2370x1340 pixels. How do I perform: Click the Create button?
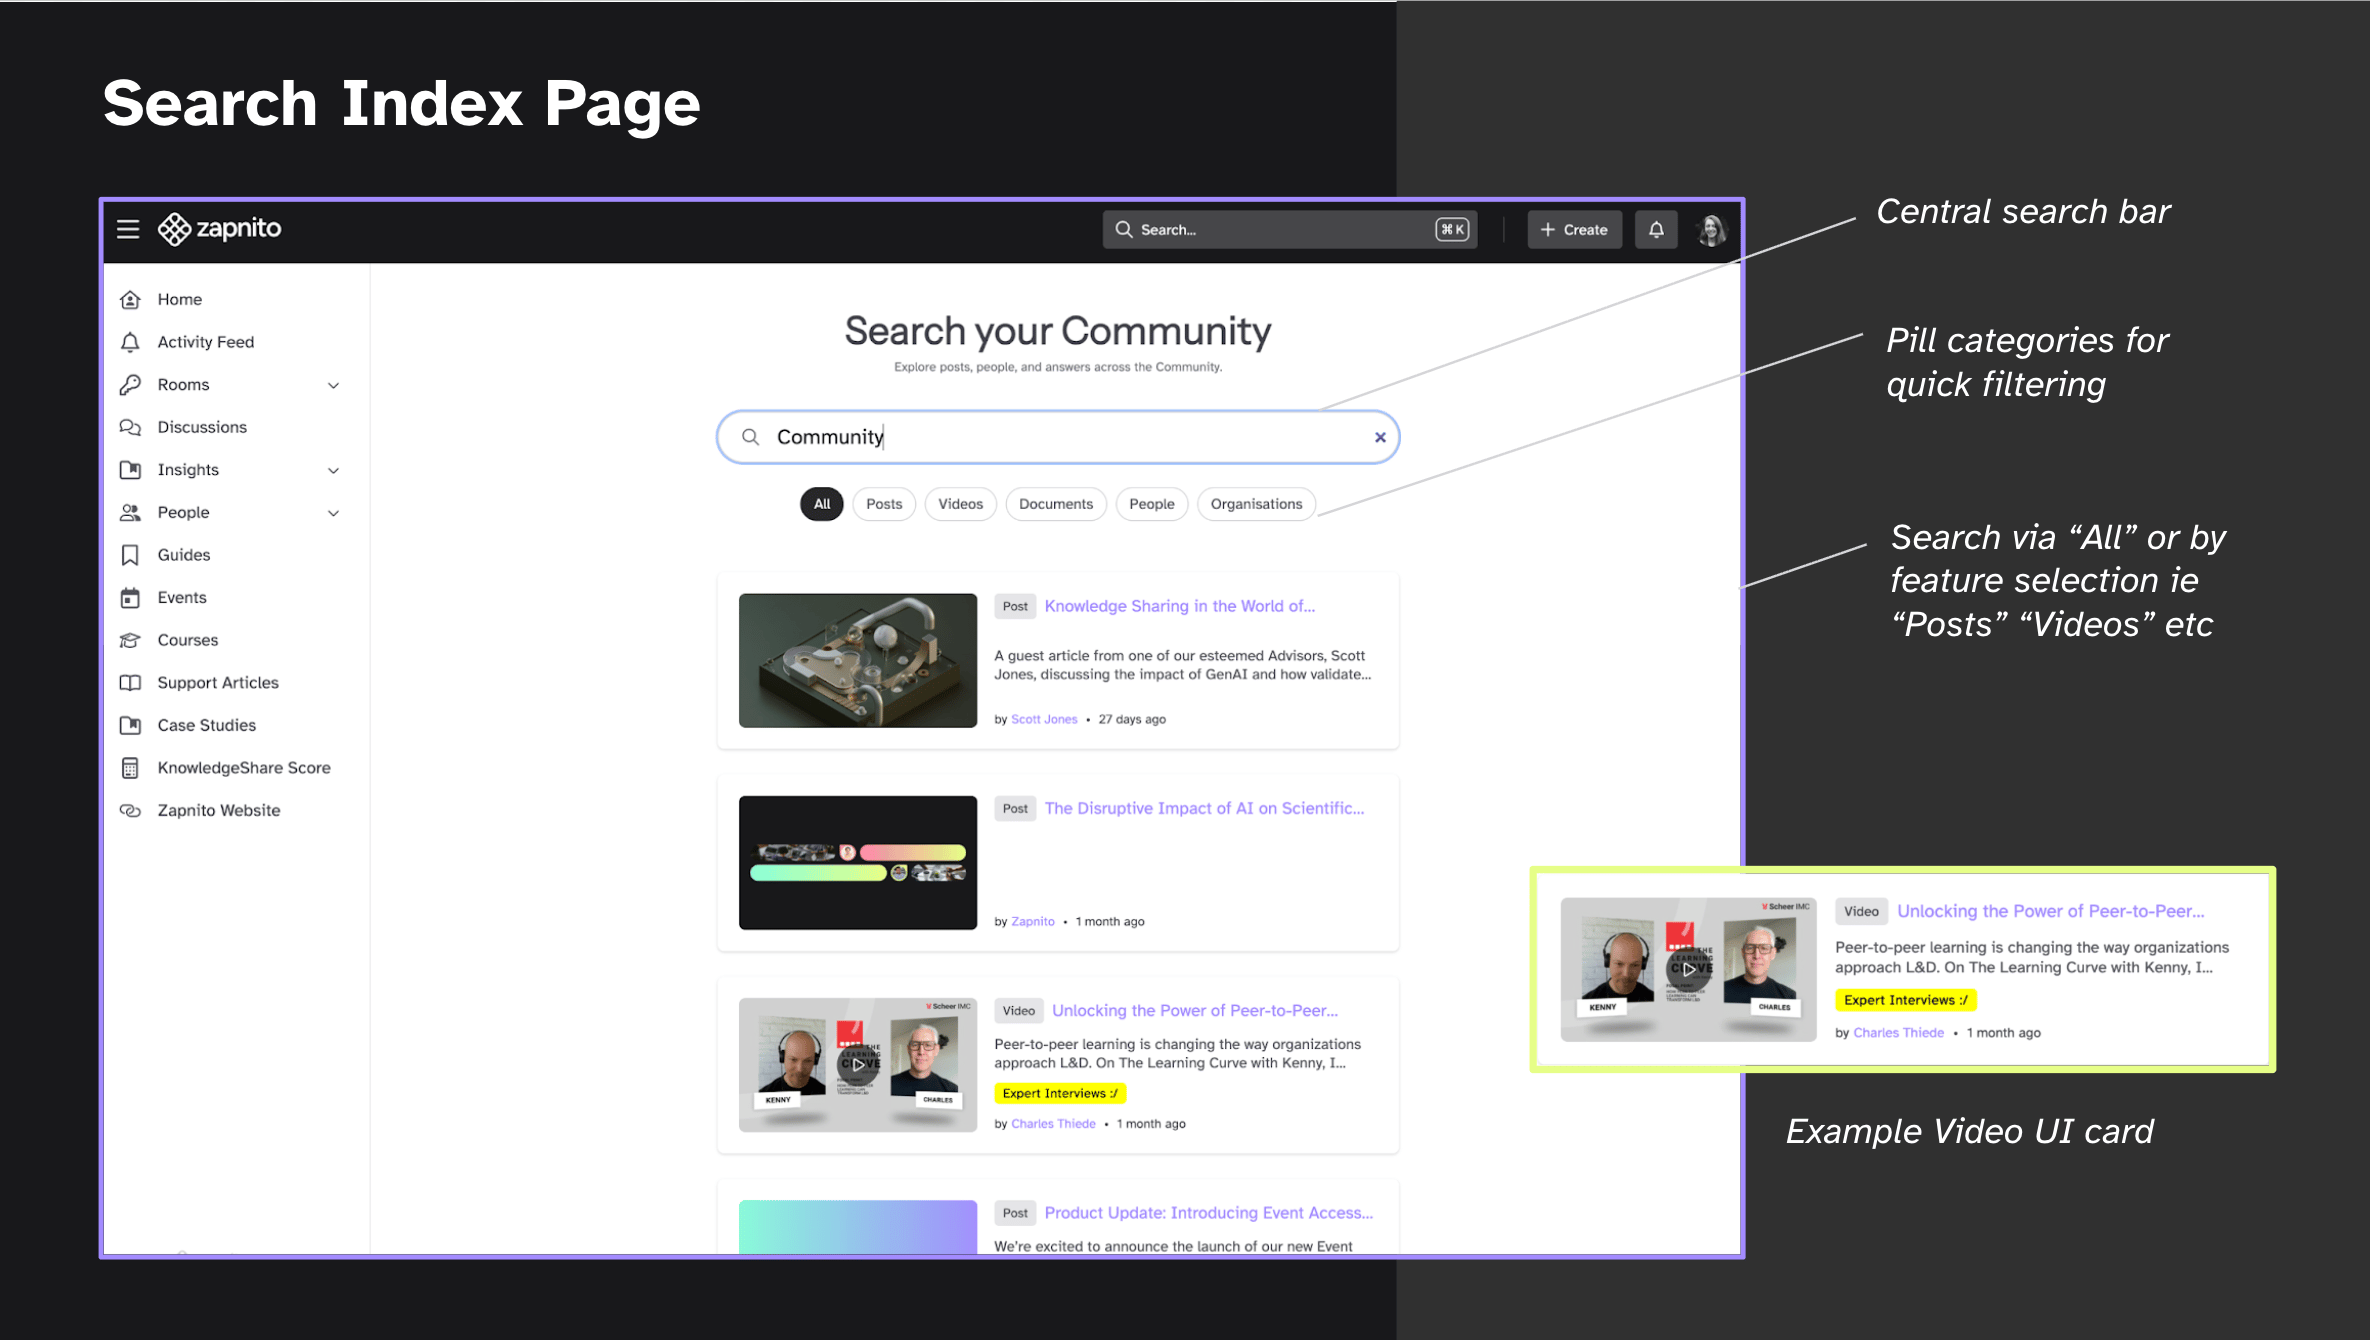point(1574,229)
